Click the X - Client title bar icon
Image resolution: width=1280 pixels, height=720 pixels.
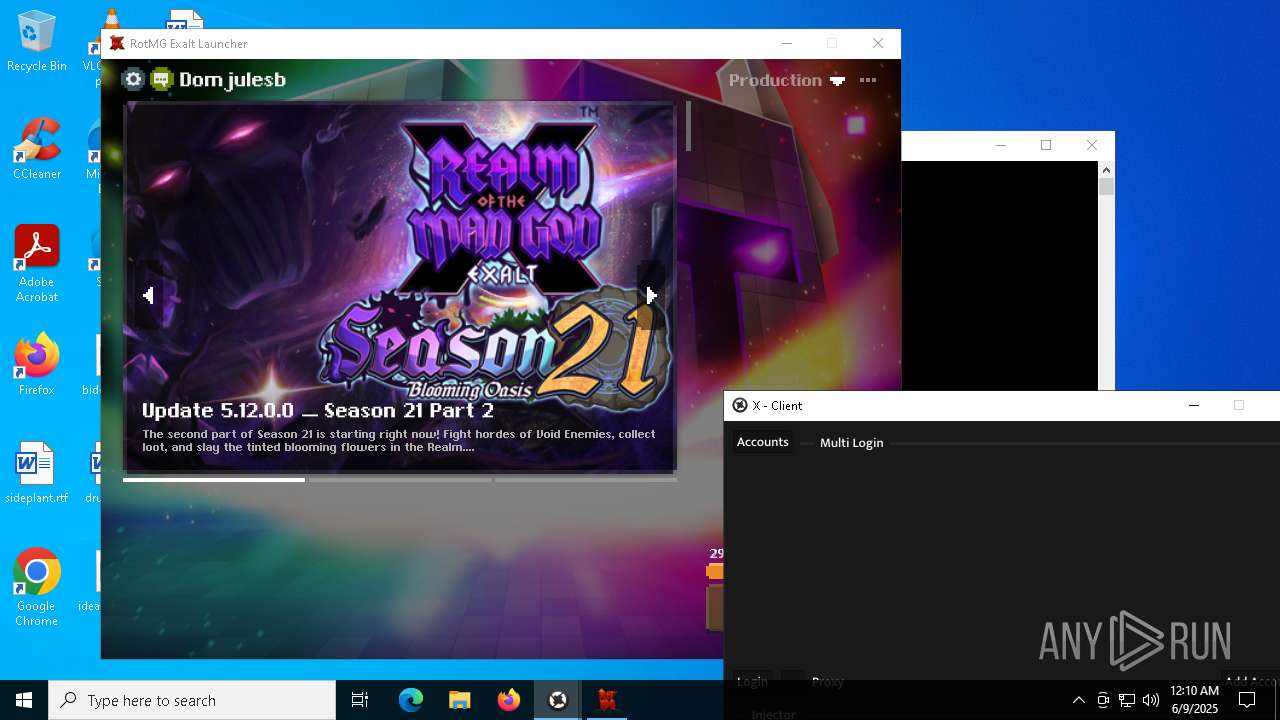pyautogui.click(x=740, y=405)
